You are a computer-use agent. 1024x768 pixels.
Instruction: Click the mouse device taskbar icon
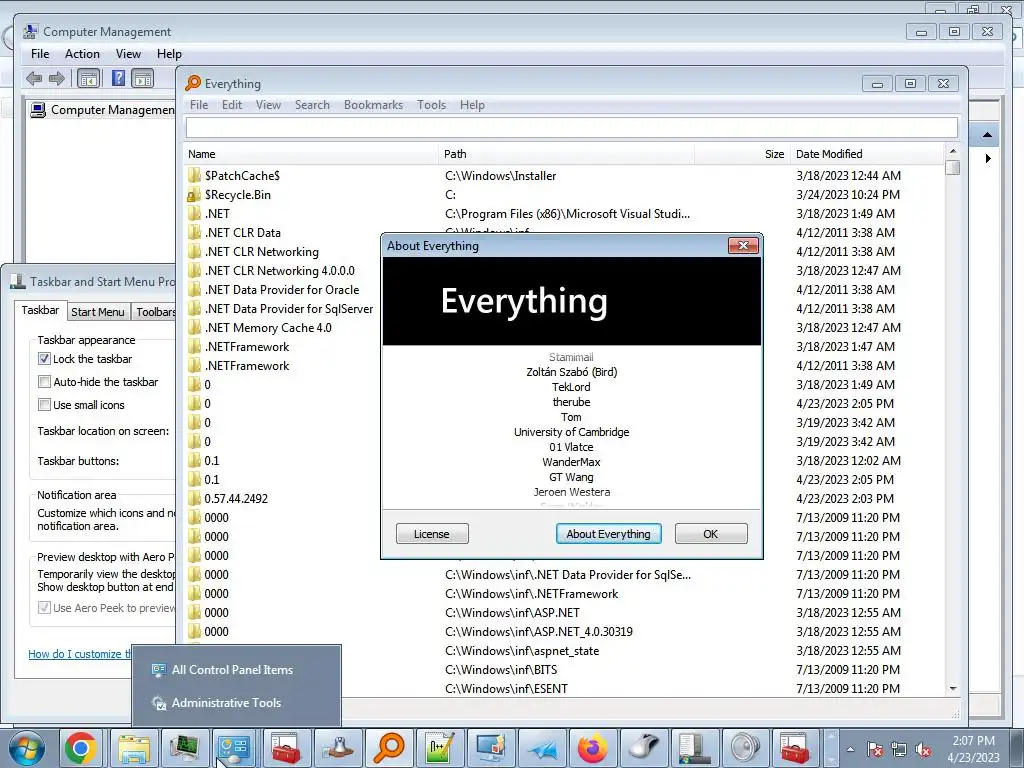644,748
